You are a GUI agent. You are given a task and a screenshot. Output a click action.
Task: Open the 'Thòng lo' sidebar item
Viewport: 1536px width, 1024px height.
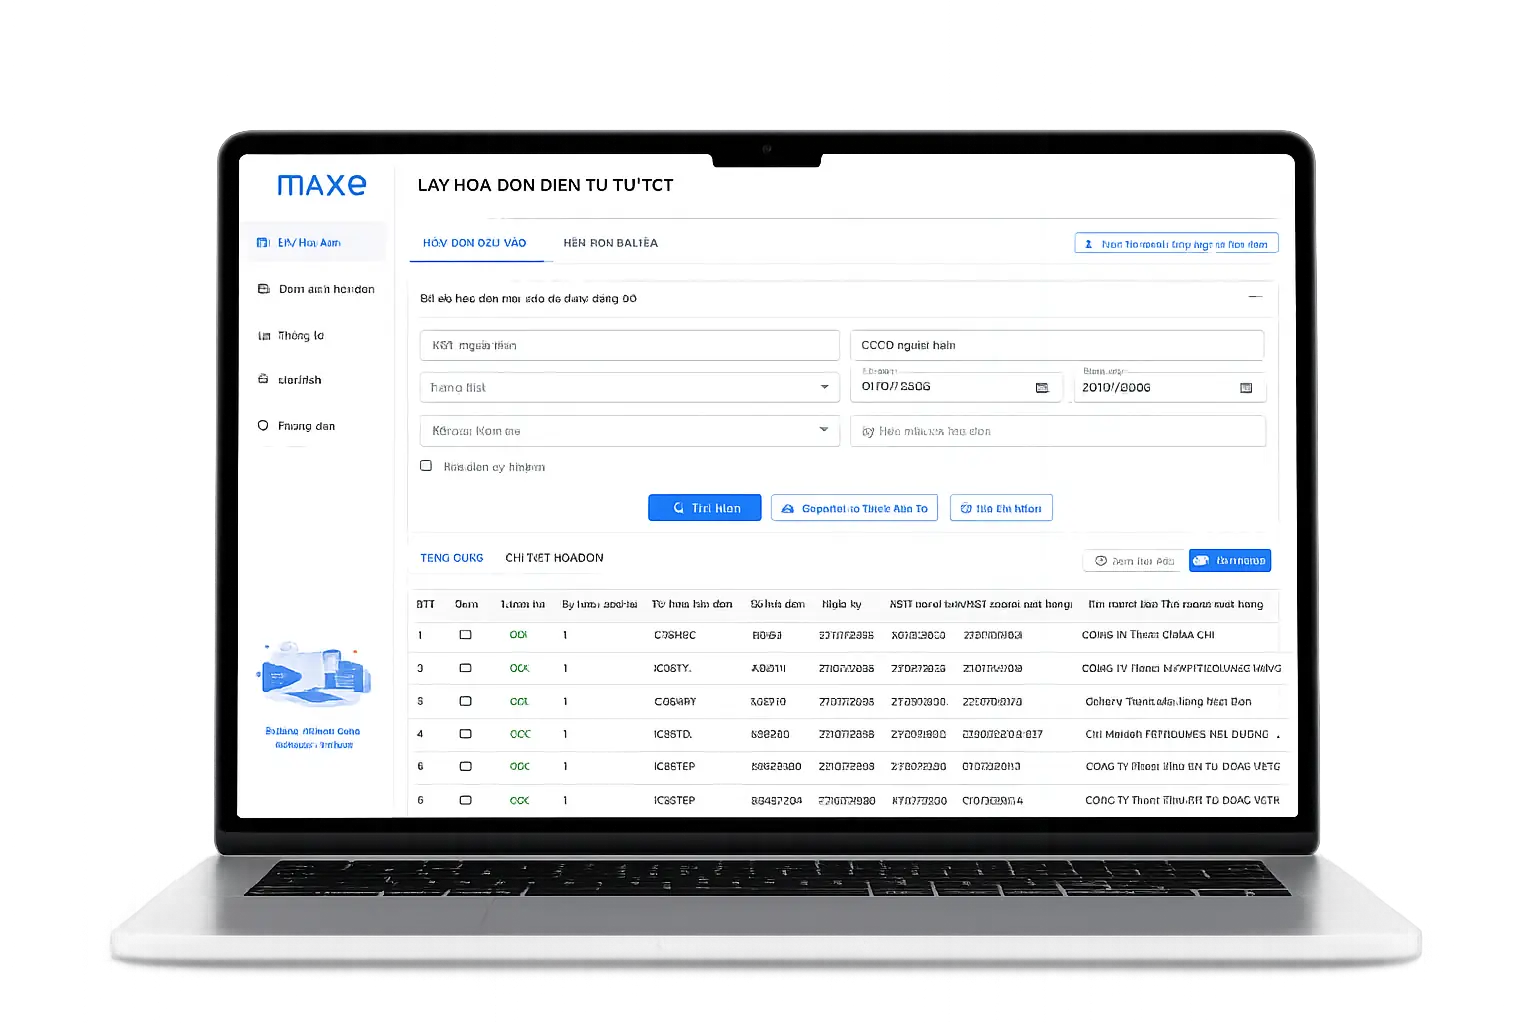pyautogui.click(x=291, y=336)
